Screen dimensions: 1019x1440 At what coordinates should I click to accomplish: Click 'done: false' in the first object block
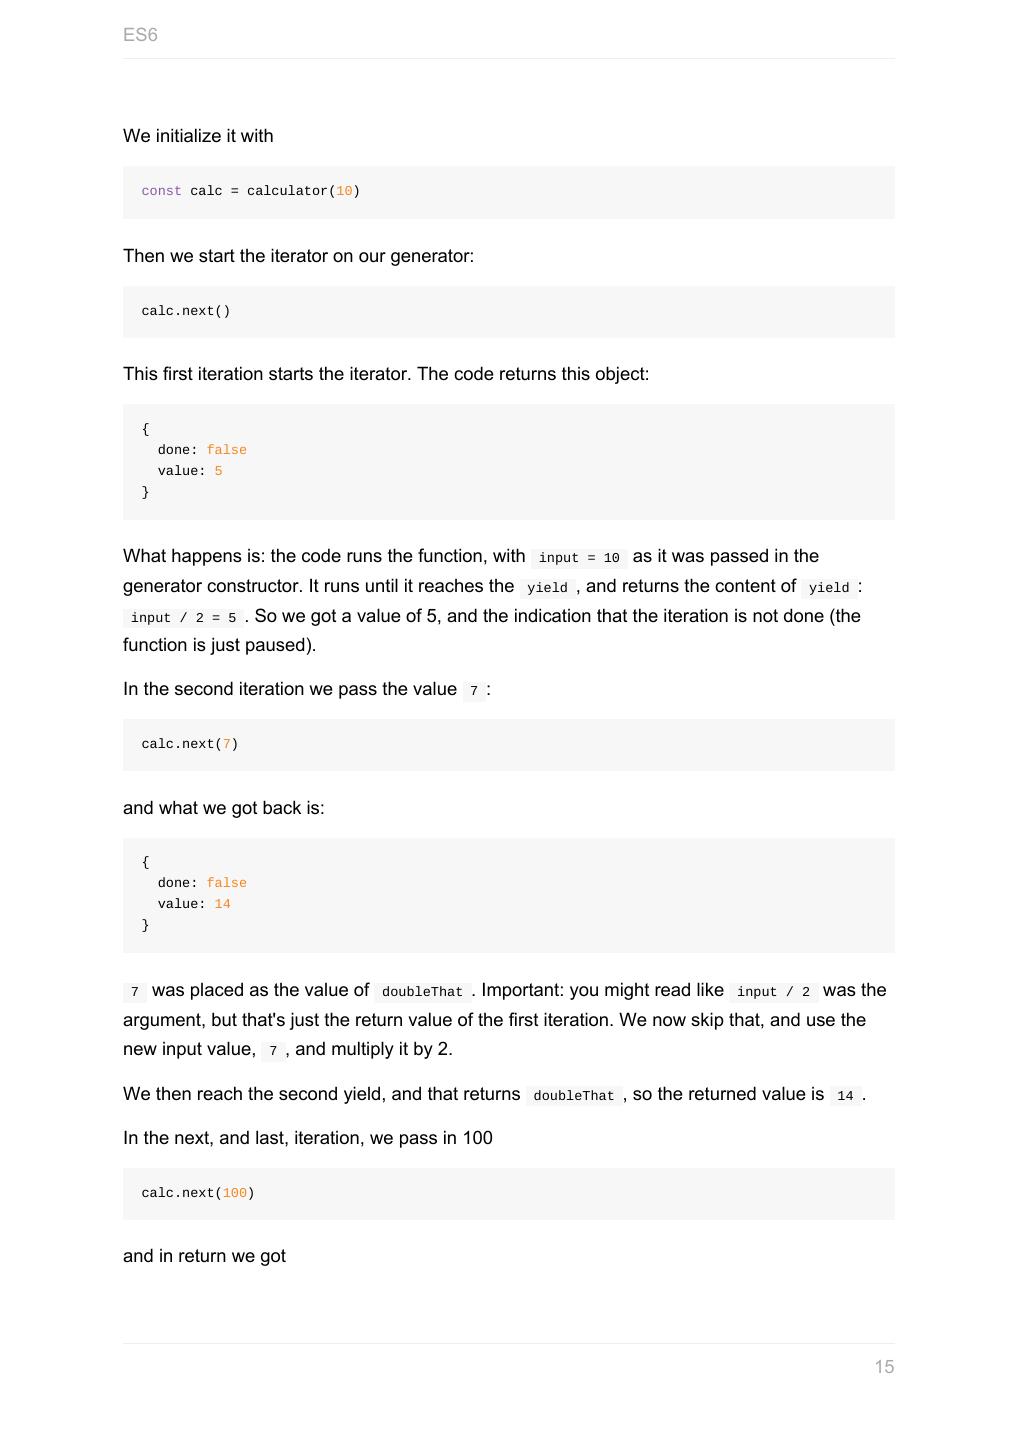tap(202, 450)
